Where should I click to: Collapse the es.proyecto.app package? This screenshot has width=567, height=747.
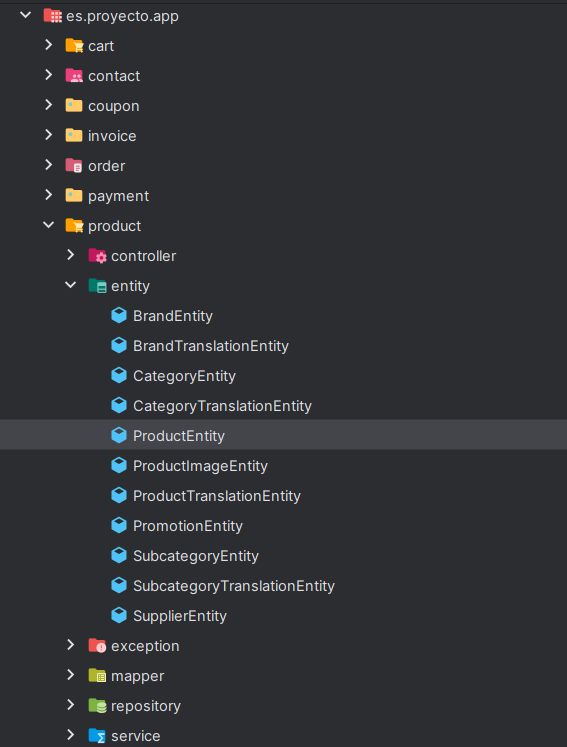tap(25, 15)
